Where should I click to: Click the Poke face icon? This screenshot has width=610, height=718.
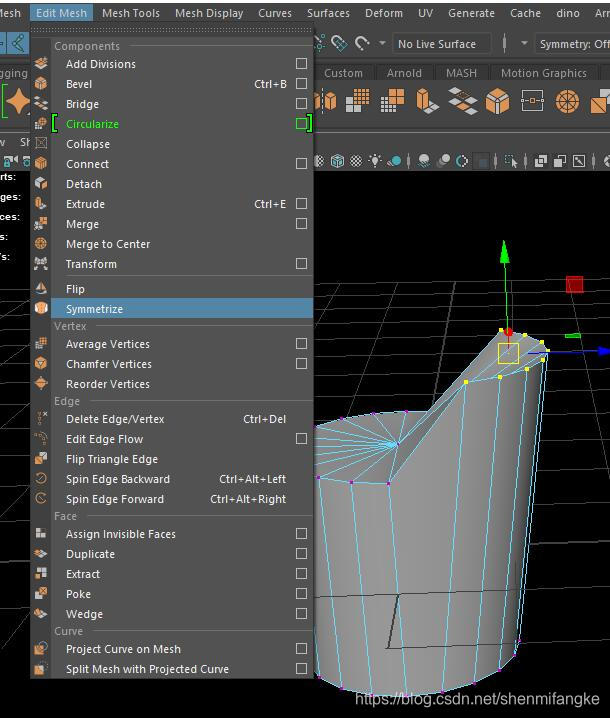pos(41,594)
